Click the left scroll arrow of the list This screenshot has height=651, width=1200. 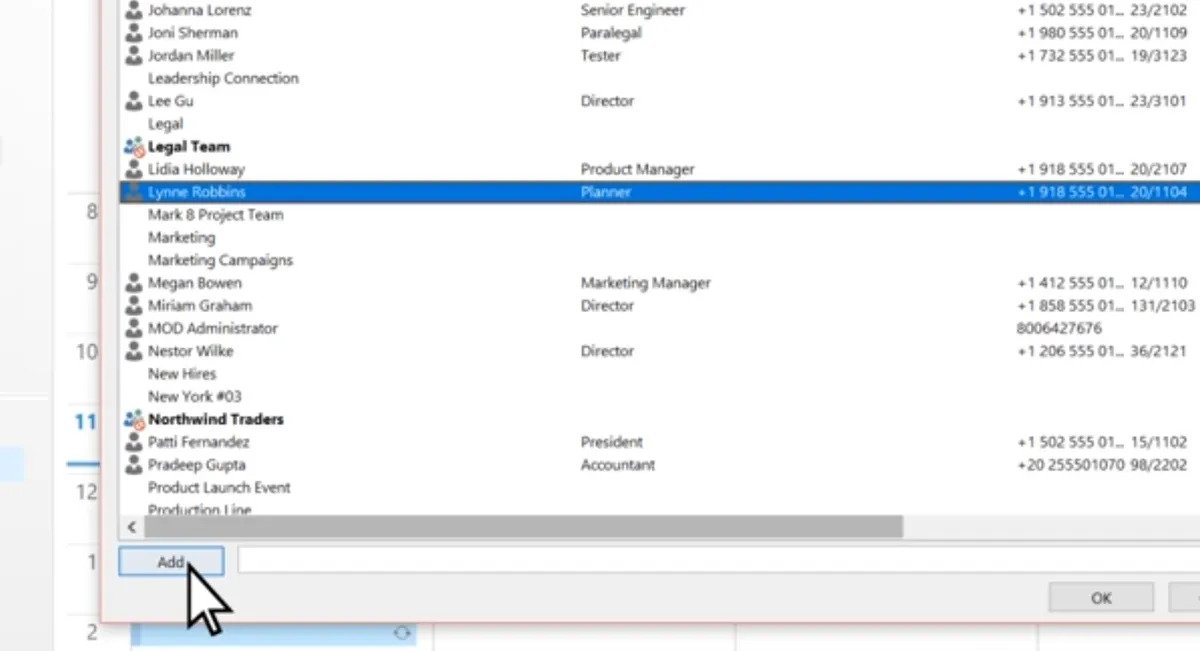coord(131,526)
